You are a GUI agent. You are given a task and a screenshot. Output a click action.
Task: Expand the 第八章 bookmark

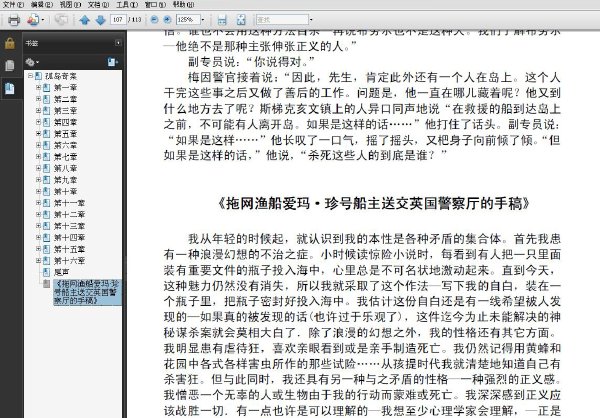tap(38, 168)
